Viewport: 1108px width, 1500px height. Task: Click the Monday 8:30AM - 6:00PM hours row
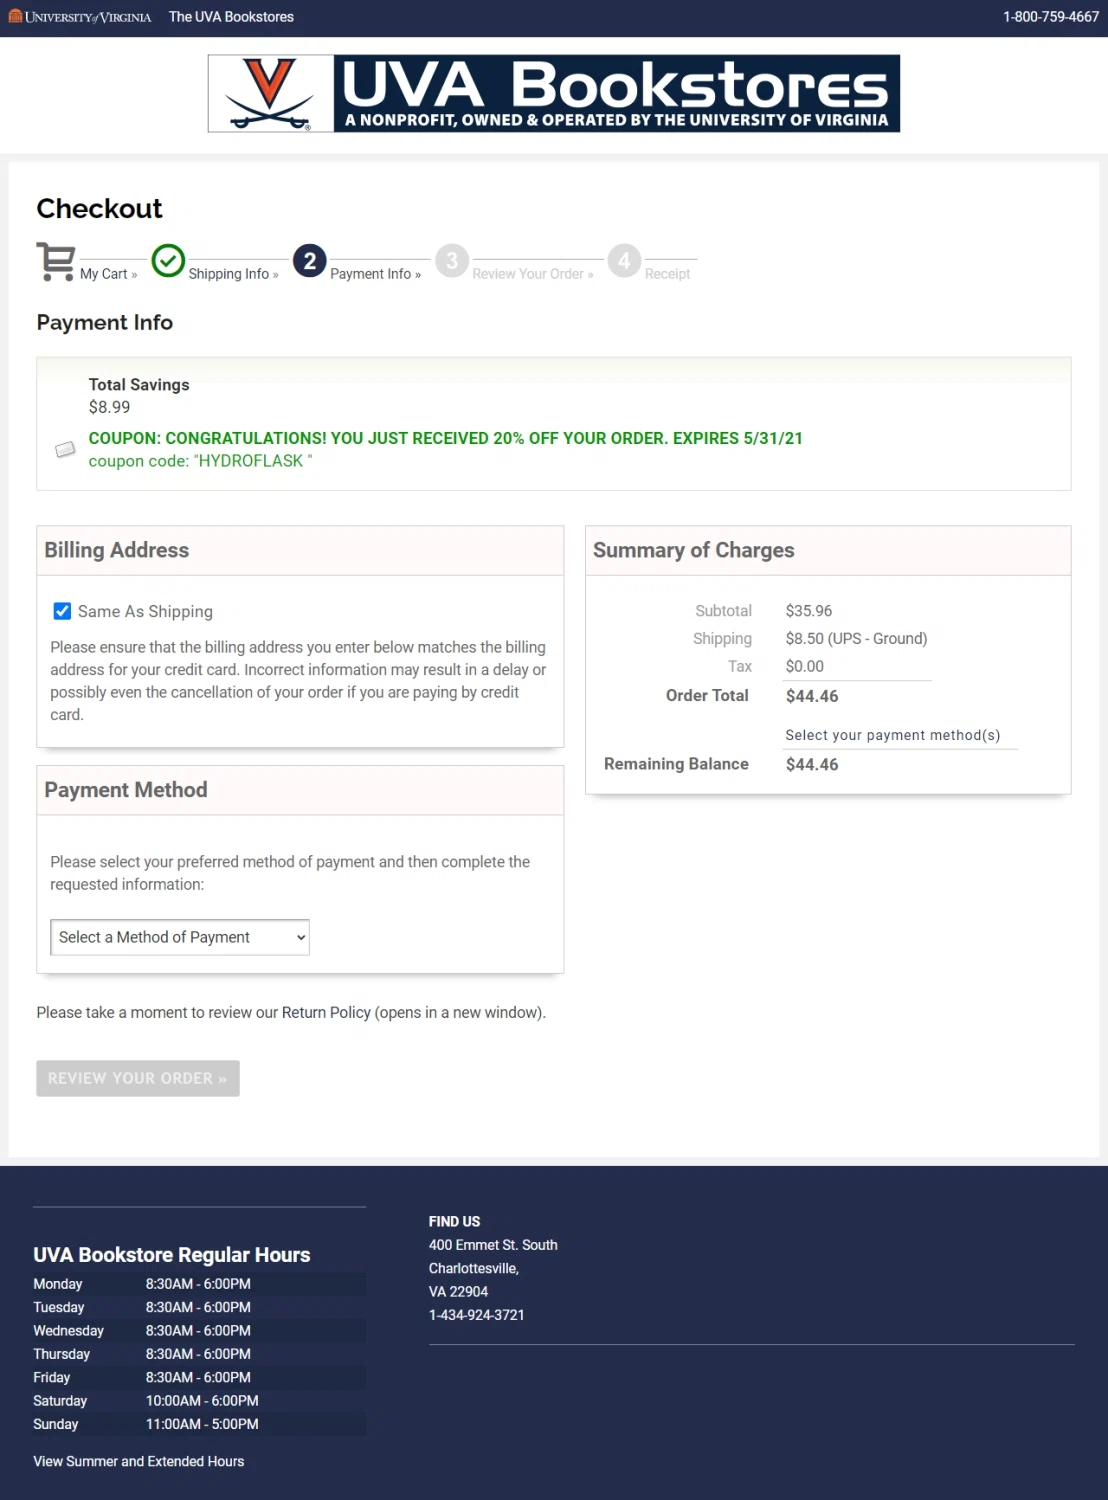199,1284
